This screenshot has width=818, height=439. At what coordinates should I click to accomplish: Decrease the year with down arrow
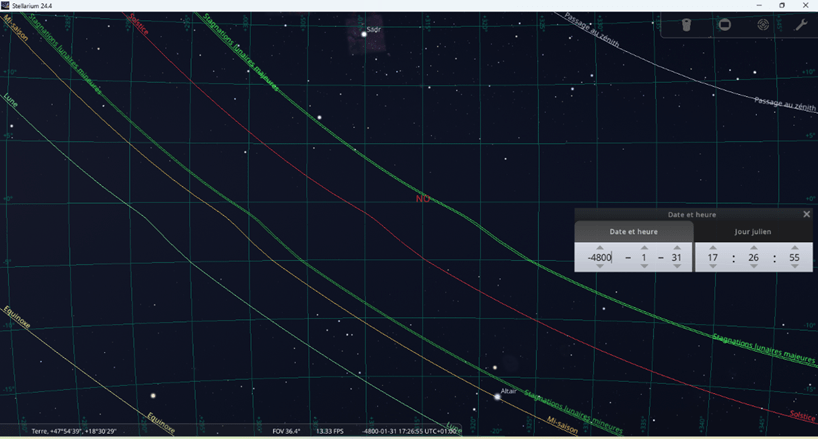(x=600, y=267)
